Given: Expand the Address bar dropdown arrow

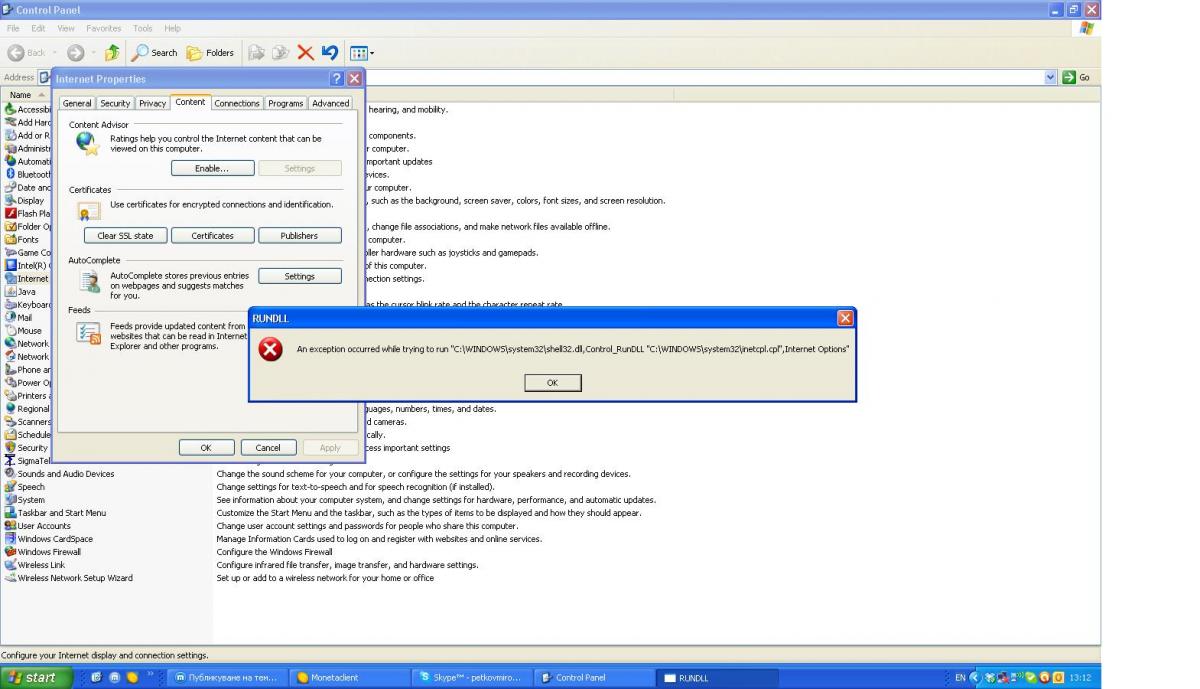Looking at the screenshot, I should (1050, 77).
